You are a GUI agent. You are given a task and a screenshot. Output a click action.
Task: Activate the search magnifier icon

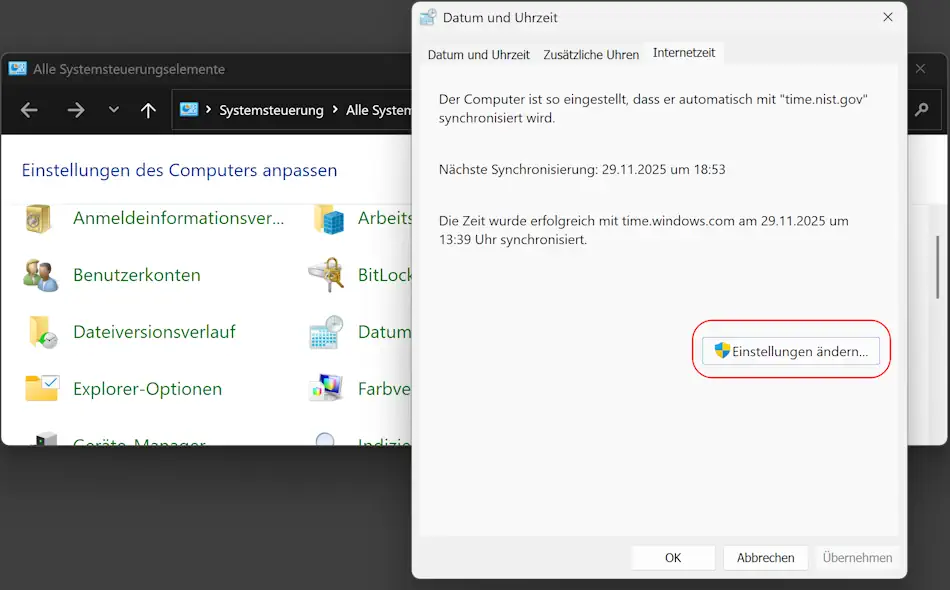(921, 110)
